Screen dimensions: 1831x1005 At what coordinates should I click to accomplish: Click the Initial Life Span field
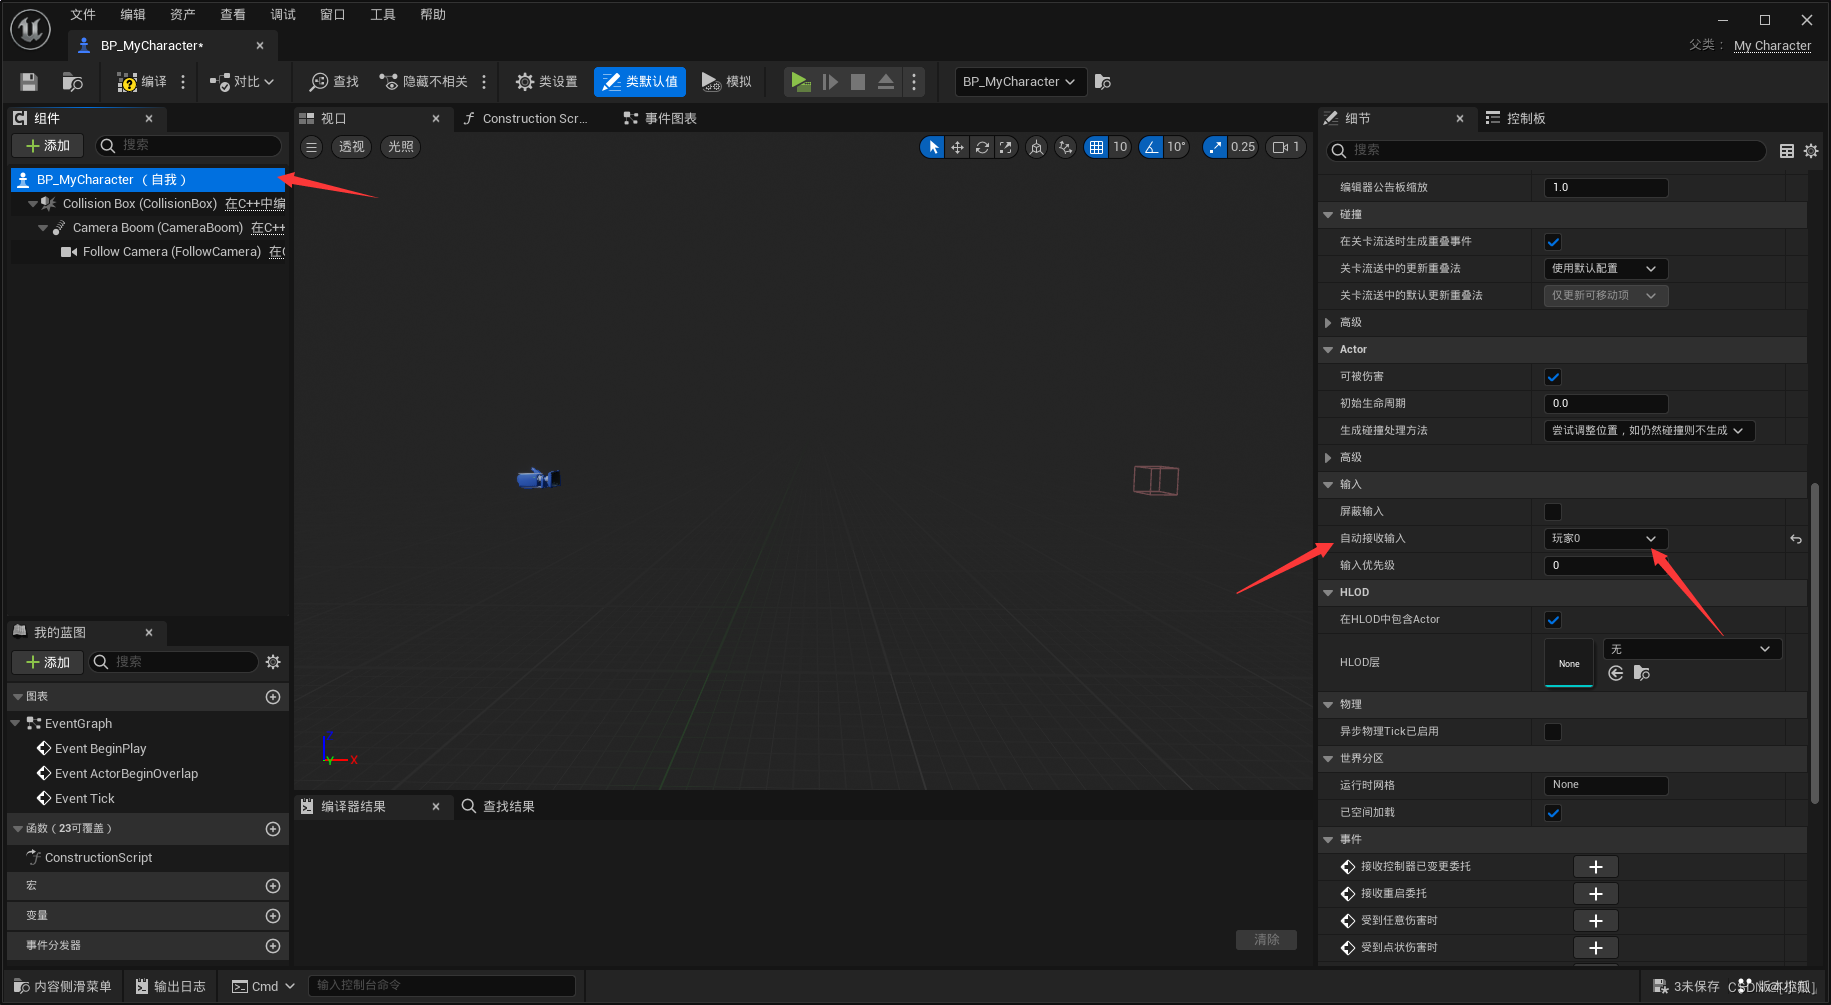point(1606,404)
